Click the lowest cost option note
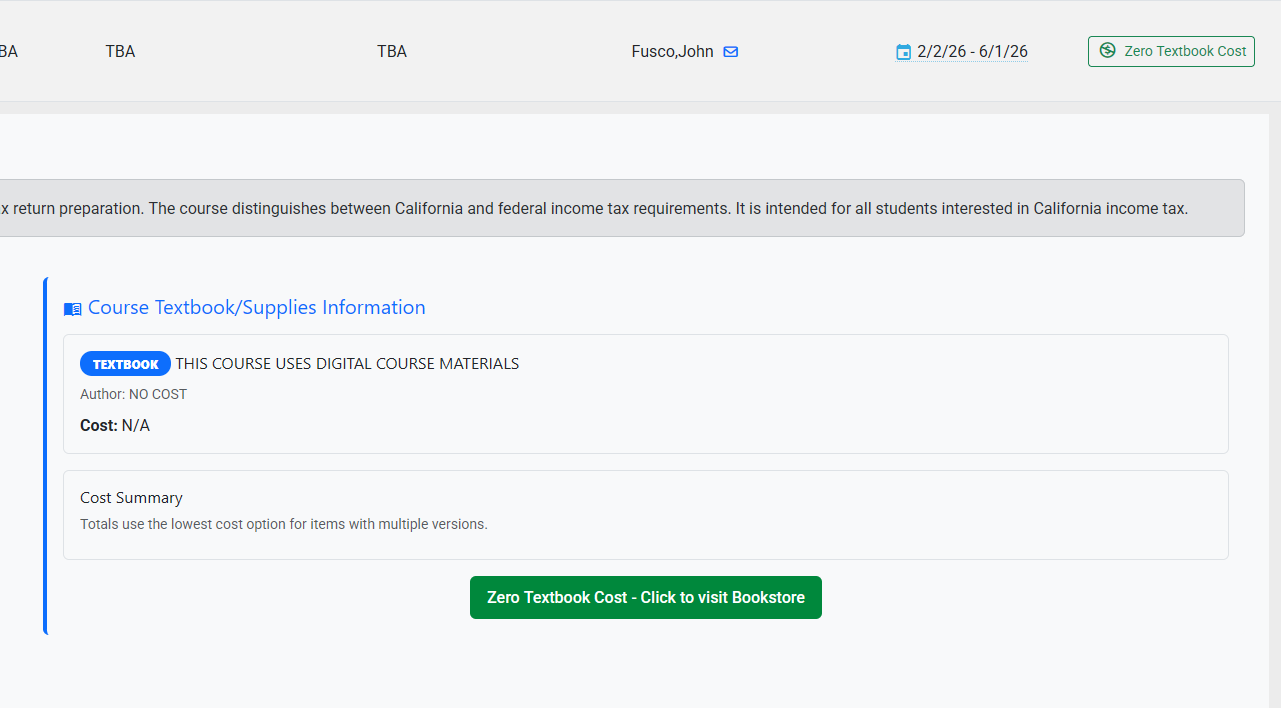The height and width of the screenshot is (708, 1281). pyautogui.click(x=283, y=524)
